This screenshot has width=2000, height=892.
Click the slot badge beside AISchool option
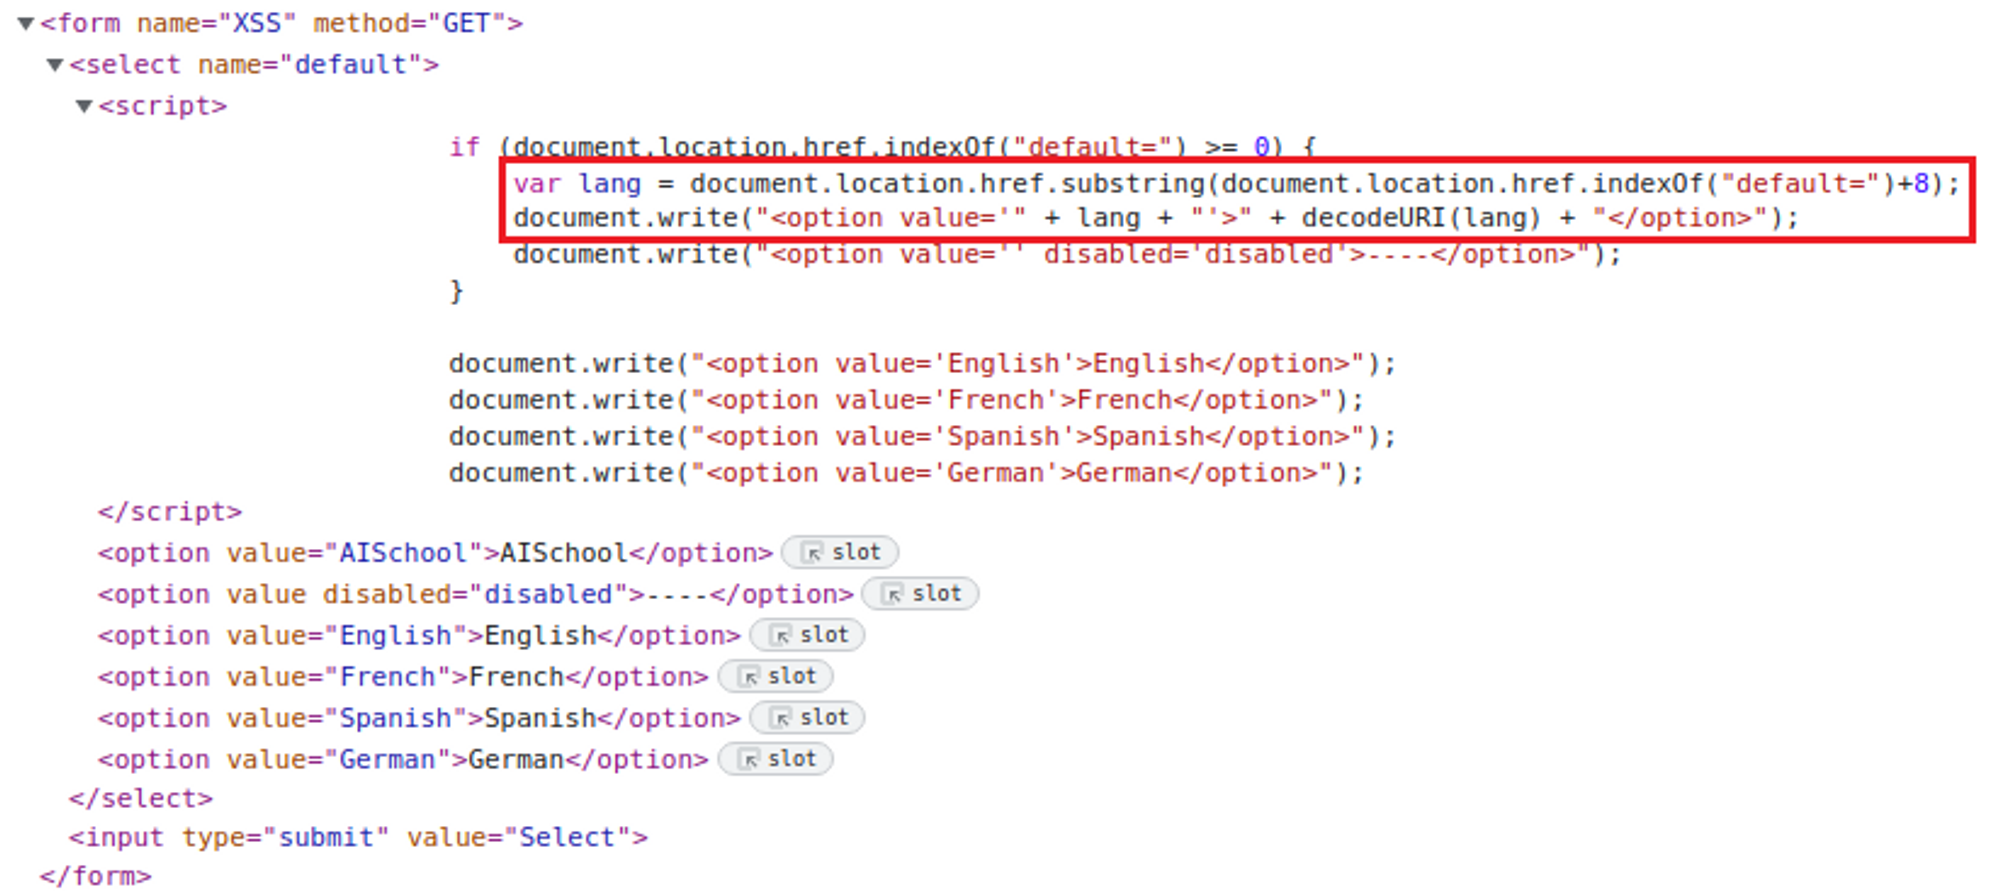[x=840, y=552]
